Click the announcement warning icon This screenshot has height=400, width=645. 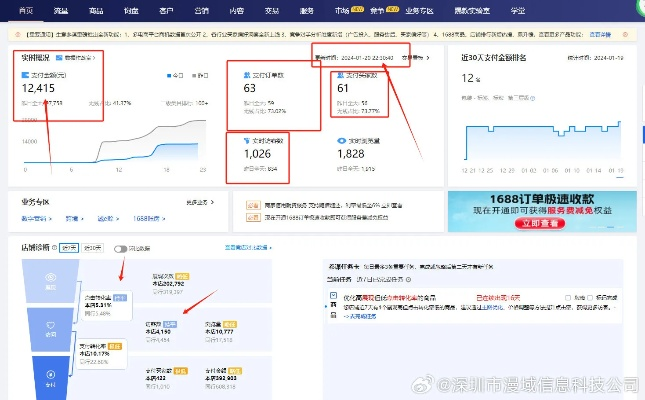[x=18, y=35]
